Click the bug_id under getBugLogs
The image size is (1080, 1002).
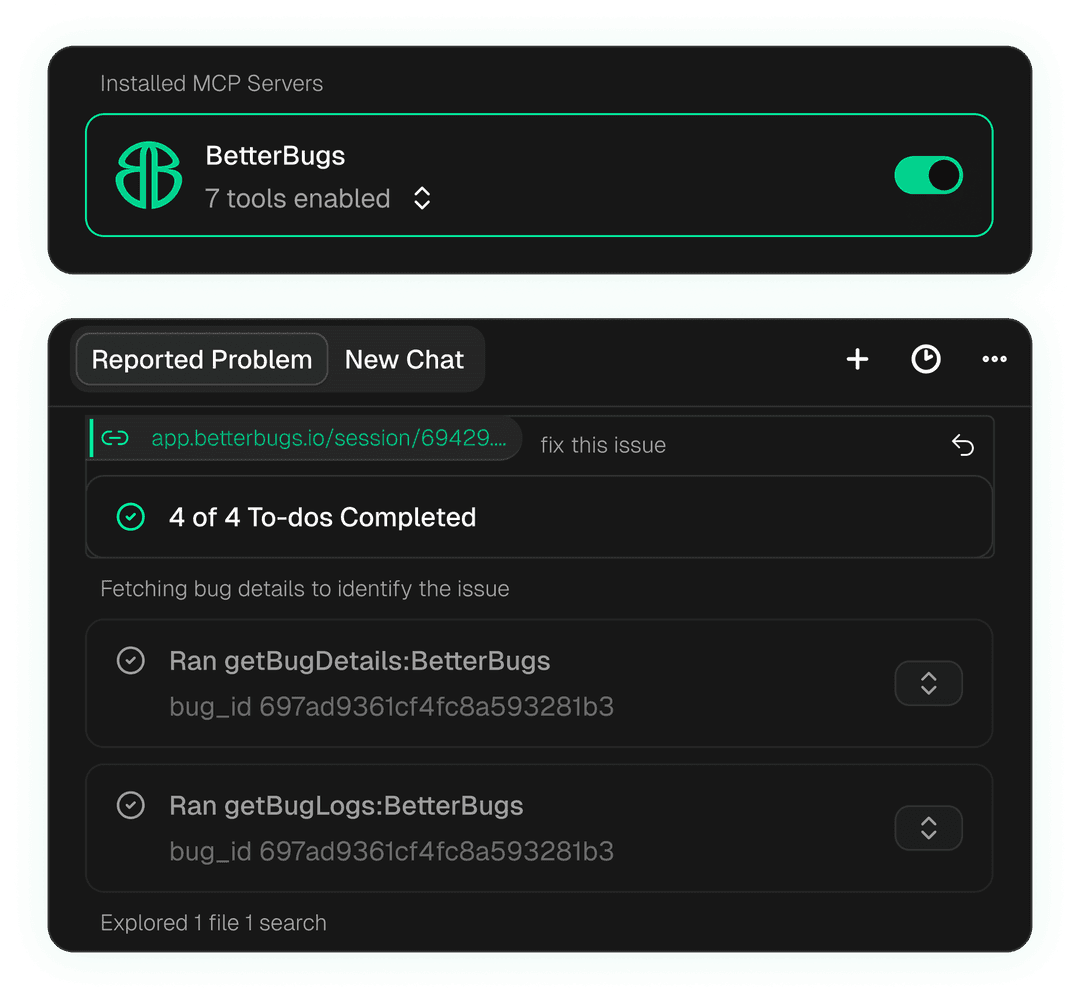(x=391, y=851)
